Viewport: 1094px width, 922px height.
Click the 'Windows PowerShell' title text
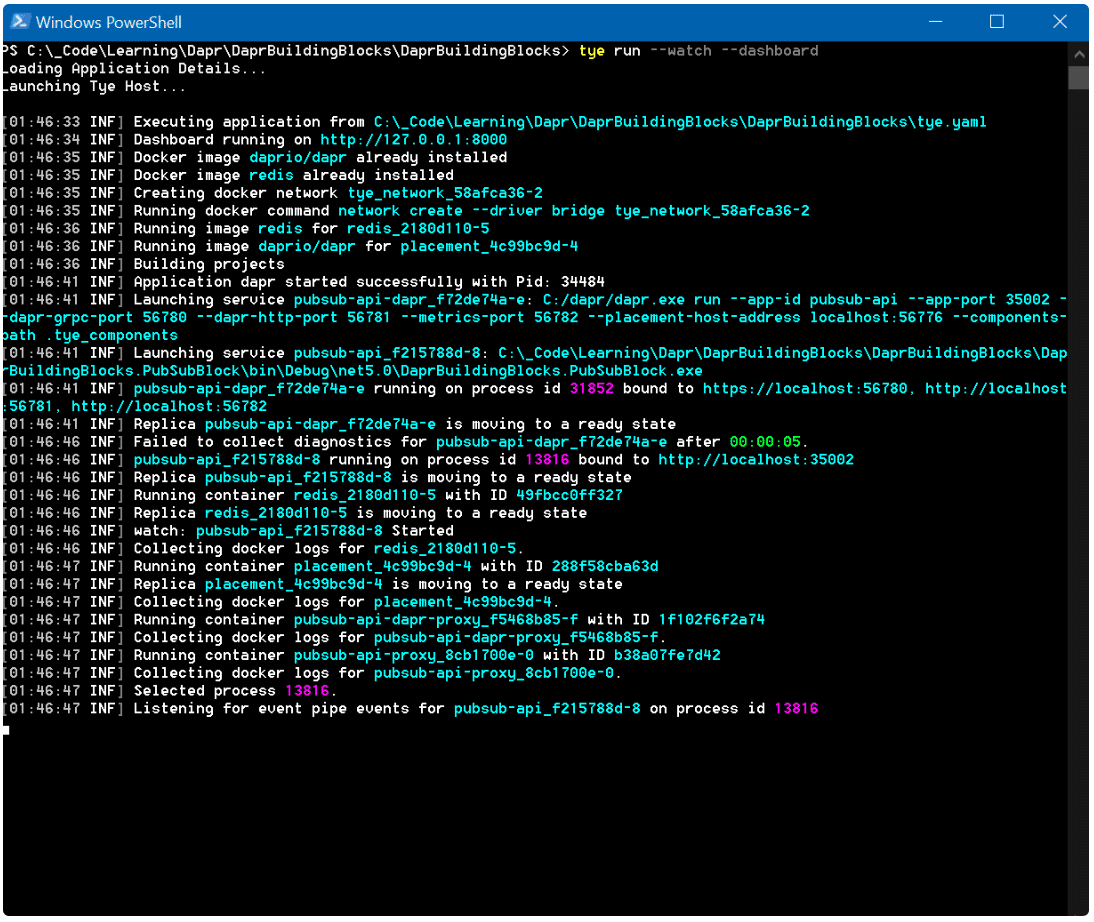tap(109, 22)
